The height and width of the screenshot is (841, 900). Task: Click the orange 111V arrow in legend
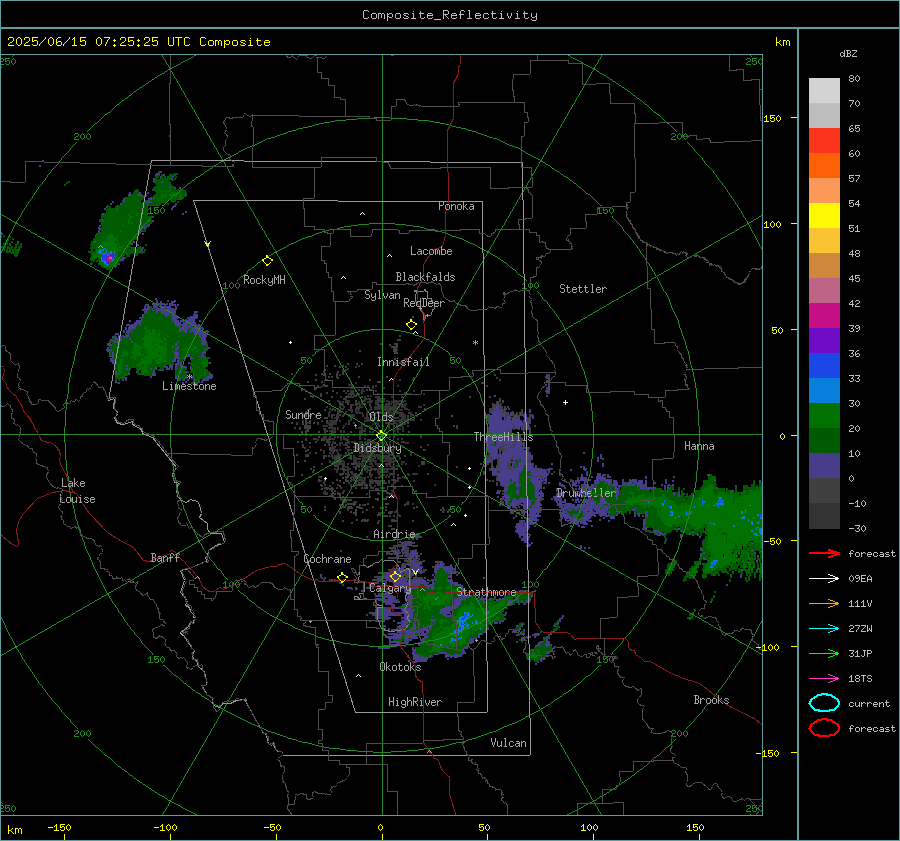point(824,603)
